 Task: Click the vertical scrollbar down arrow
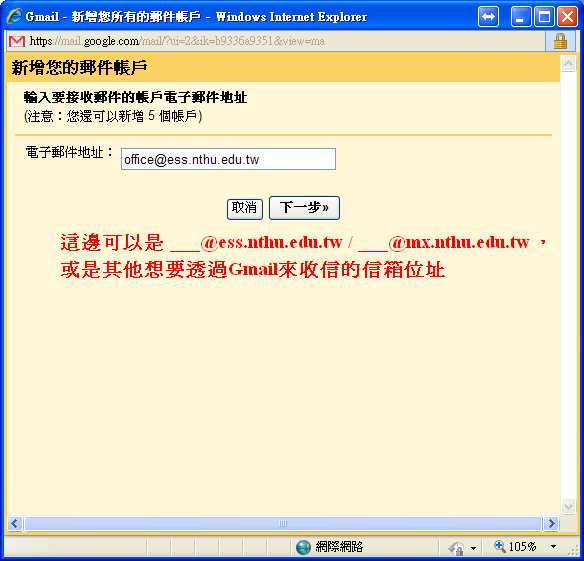point(568,507)
